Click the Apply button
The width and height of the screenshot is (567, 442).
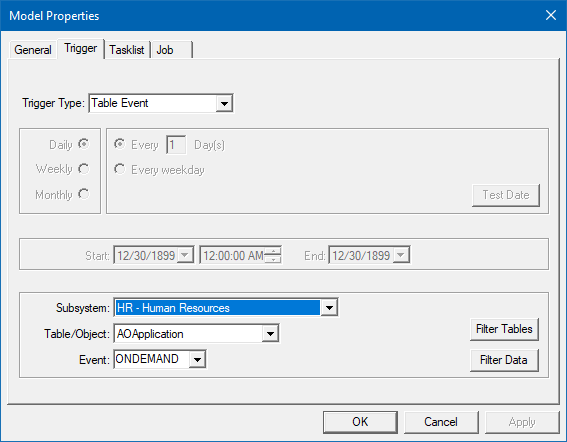(522, 422)
